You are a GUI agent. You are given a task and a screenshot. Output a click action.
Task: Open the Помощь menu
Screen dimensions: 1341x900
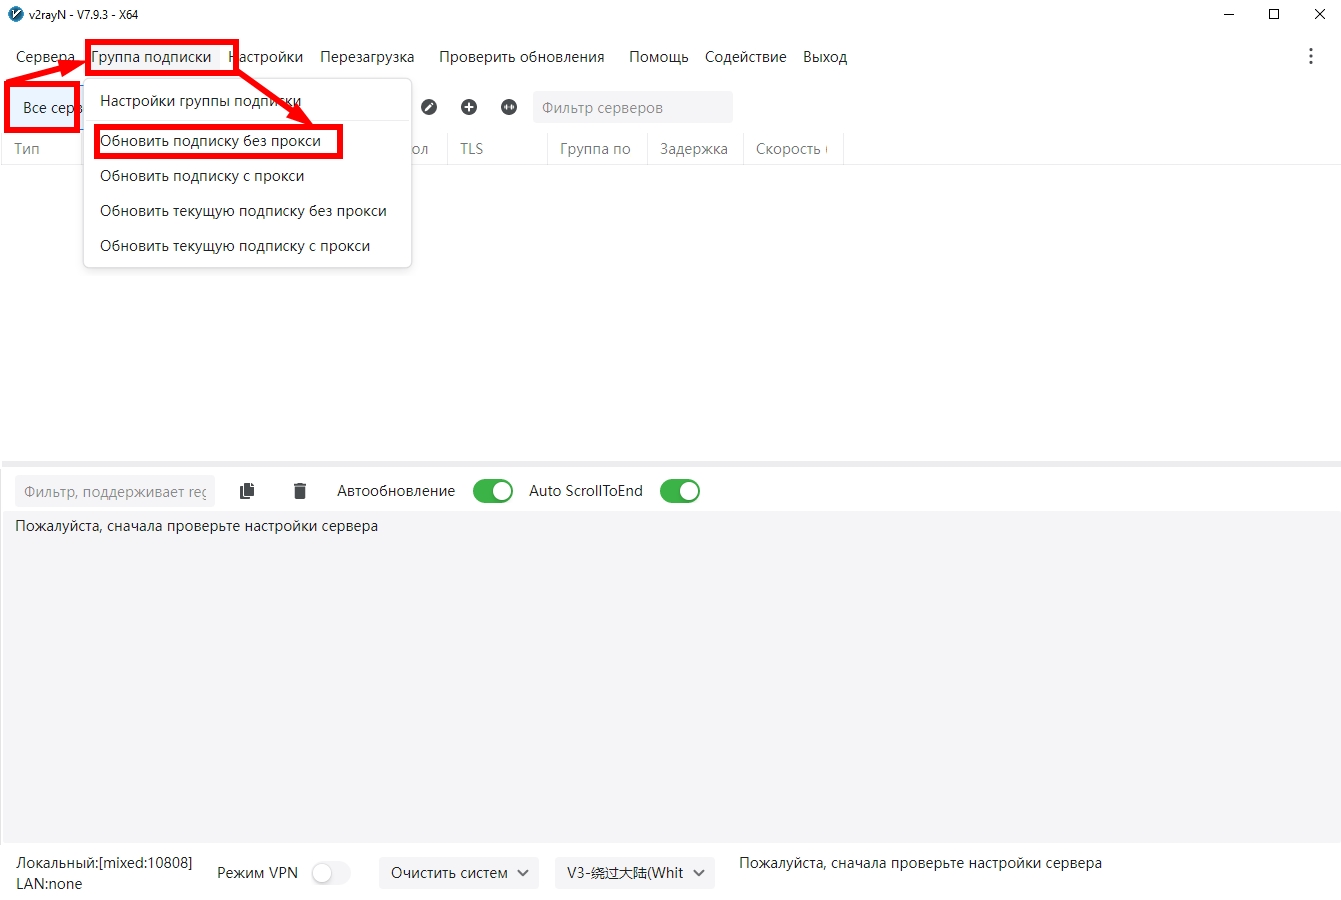[659, 57]
